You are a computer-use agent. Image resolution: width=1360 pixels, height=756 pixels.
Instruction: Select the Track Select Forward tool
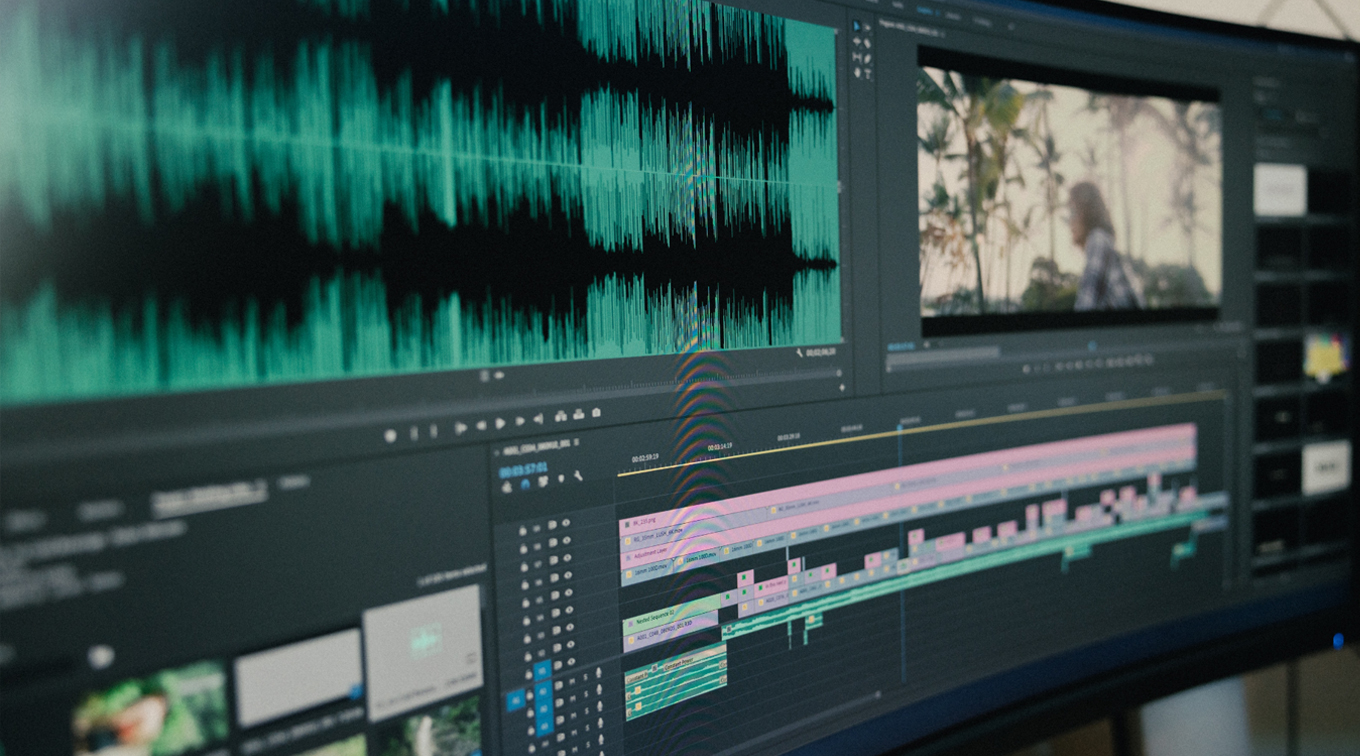[867, 28]
